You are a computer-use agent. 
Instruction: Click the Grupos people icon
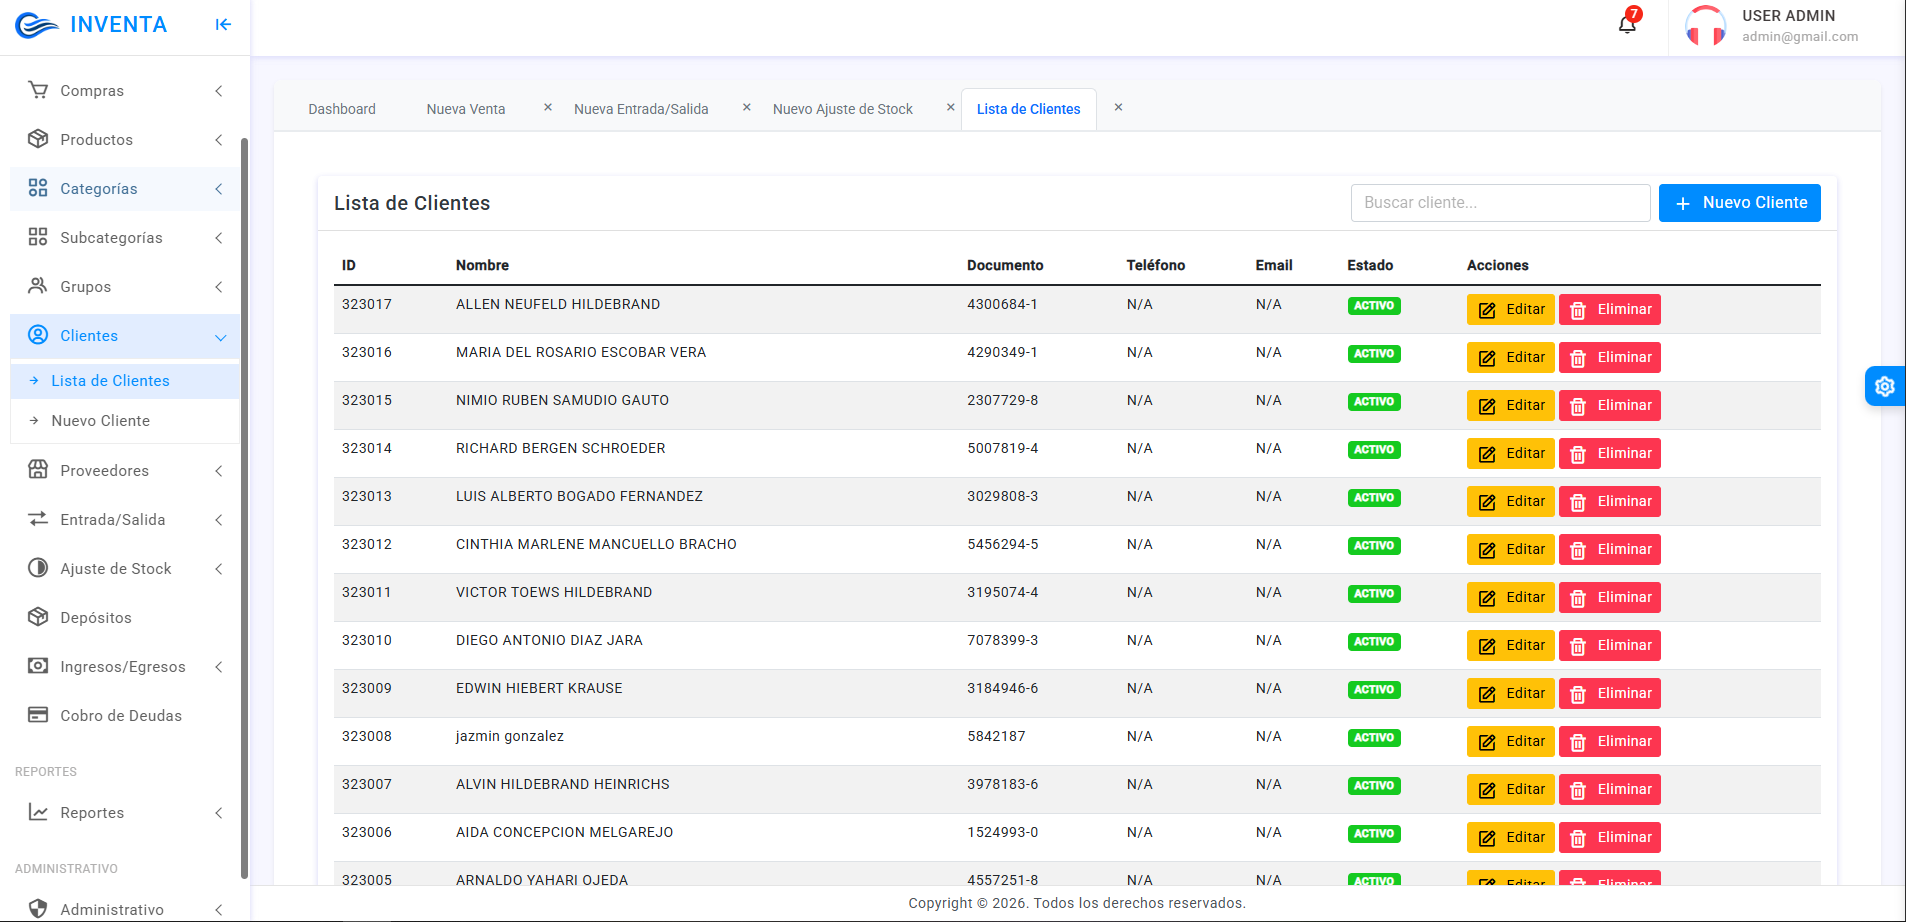pyautogui.click(x=38, y=286)
